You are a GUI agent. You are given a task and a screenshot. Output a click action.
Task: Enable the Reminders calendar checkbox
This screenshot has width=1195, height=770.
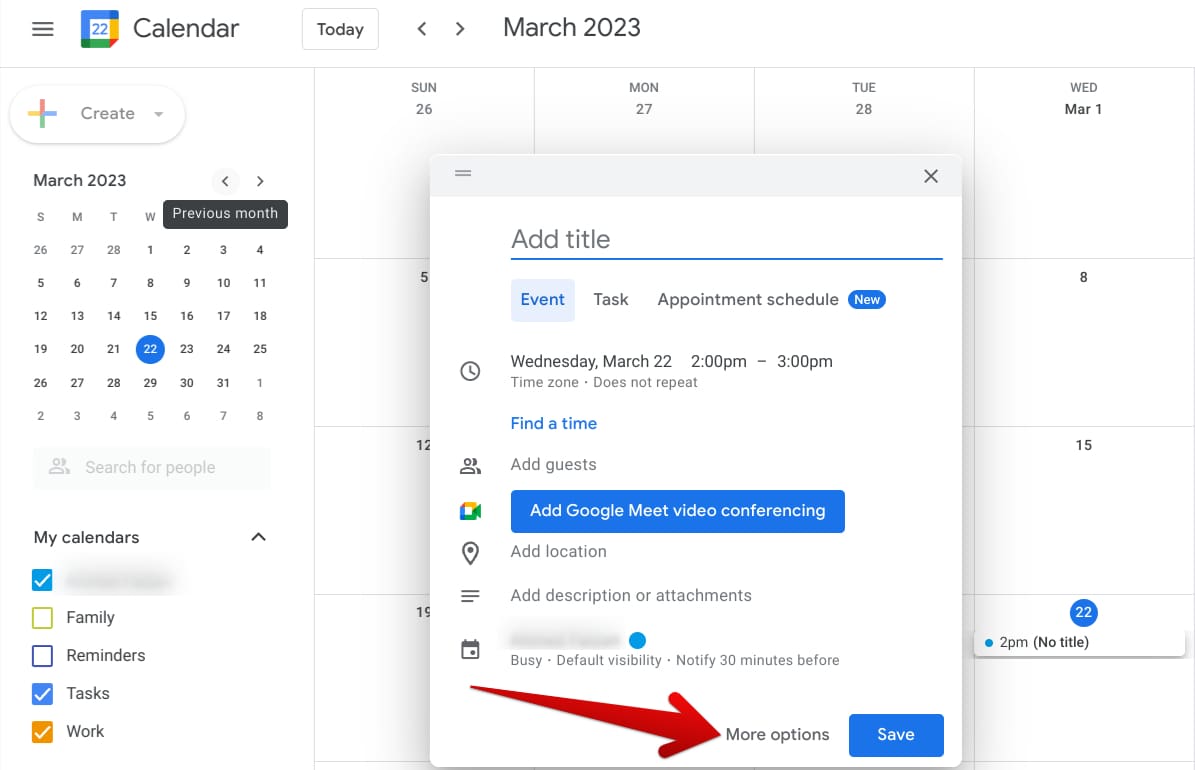pyautogui.click(x=43, y=656)
